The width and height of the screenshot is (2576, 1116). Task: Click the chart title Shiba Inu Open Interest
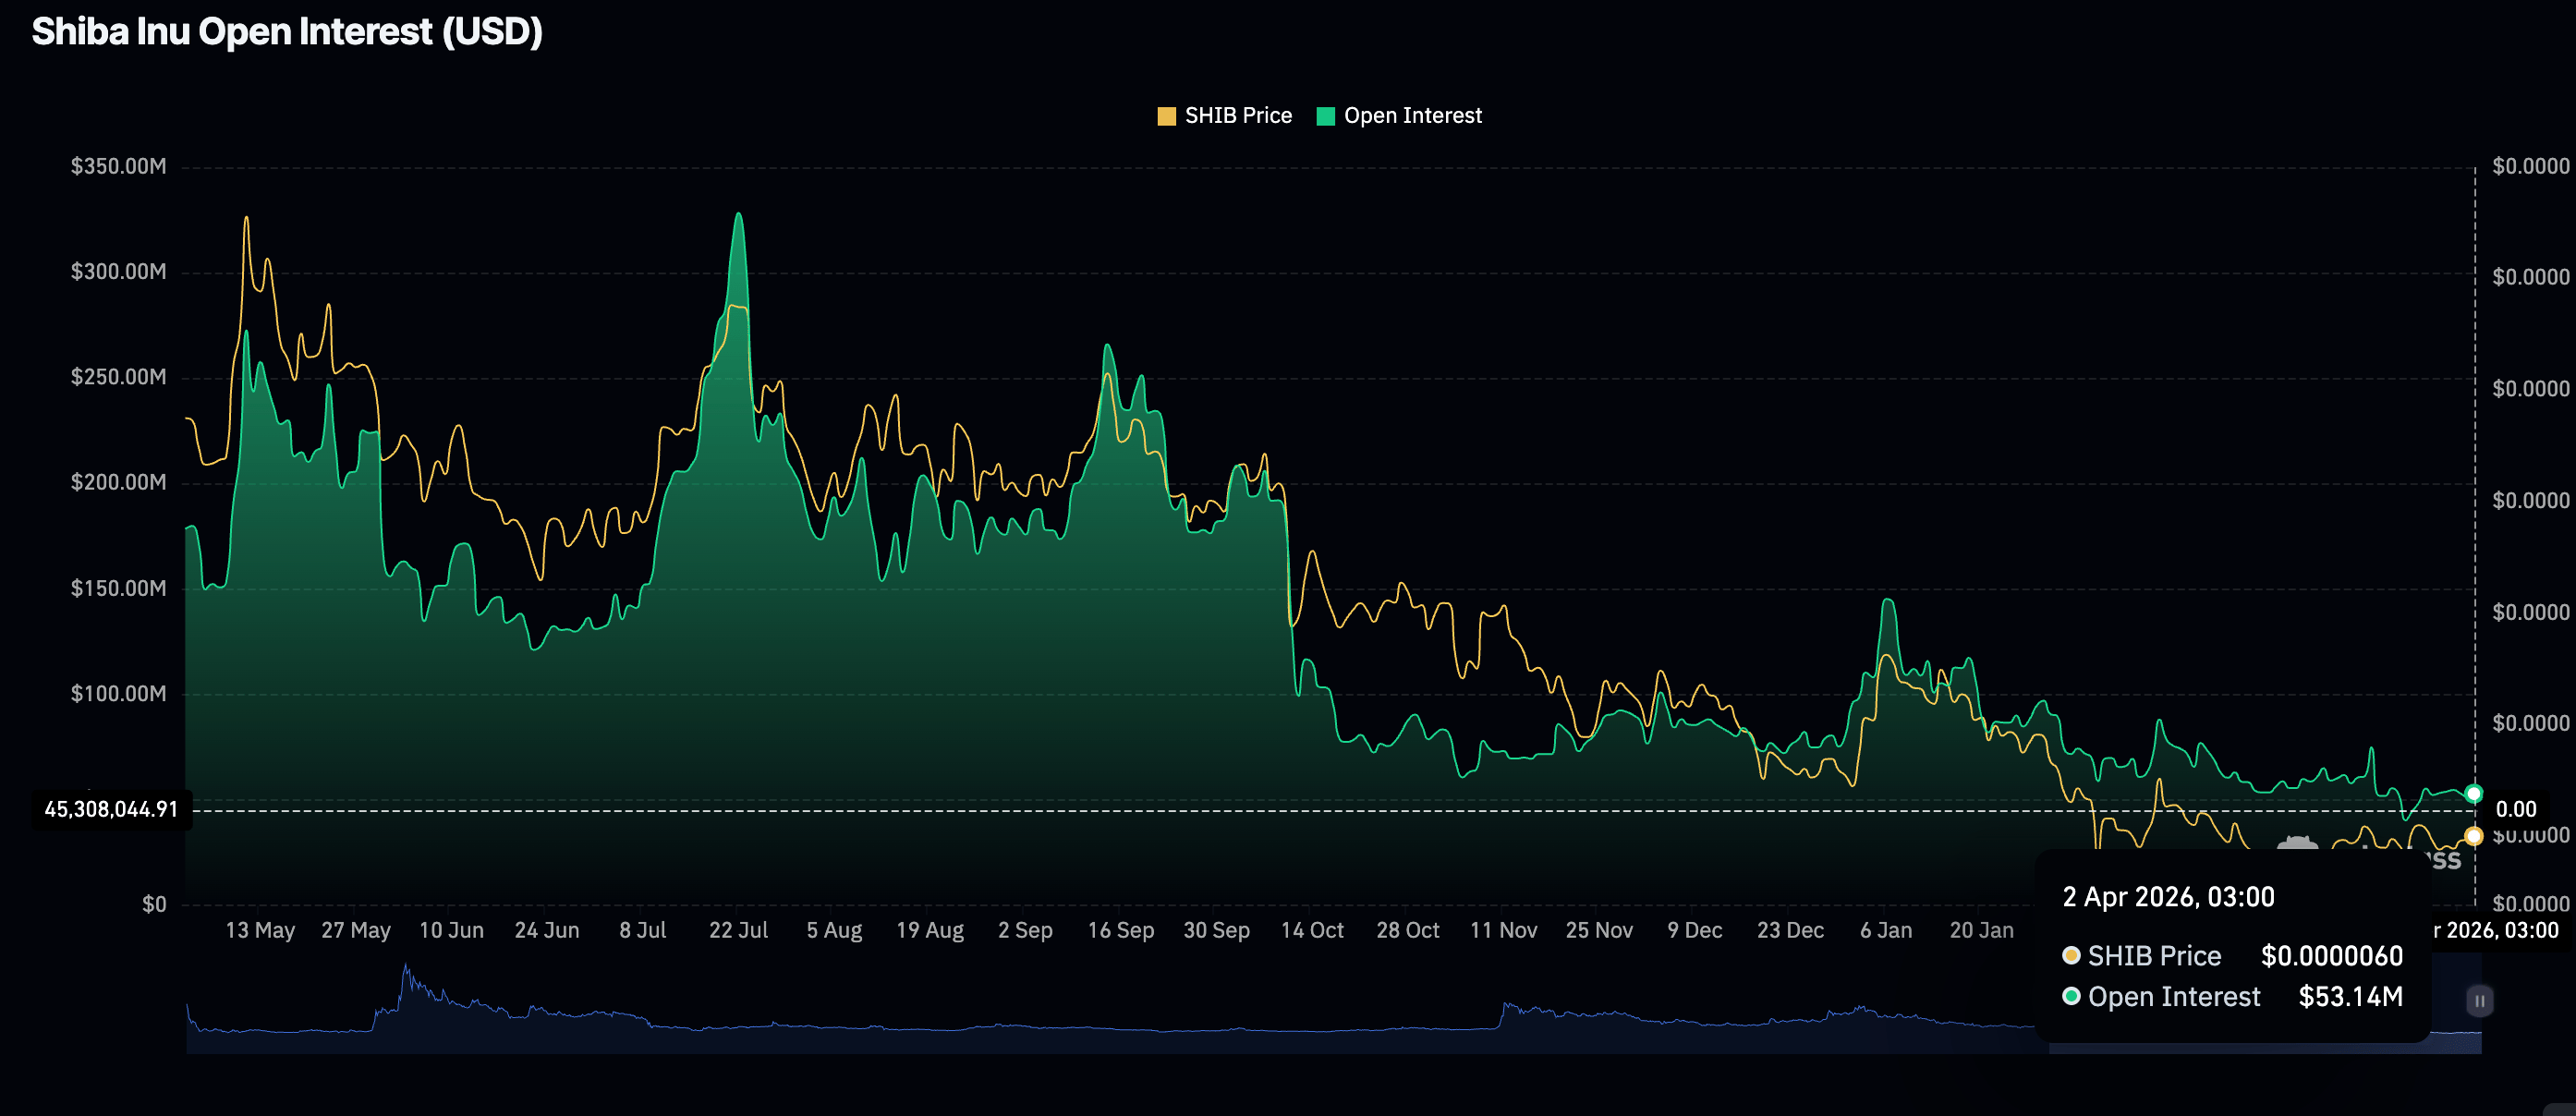tap(287, 32)
